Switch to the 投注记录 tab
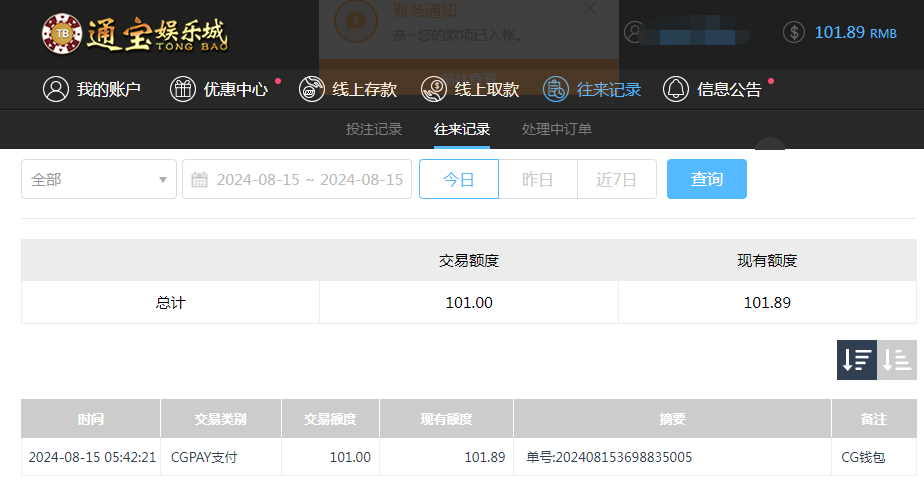The width and height of the screenshot is (924, 496). (x=374, y=129)
